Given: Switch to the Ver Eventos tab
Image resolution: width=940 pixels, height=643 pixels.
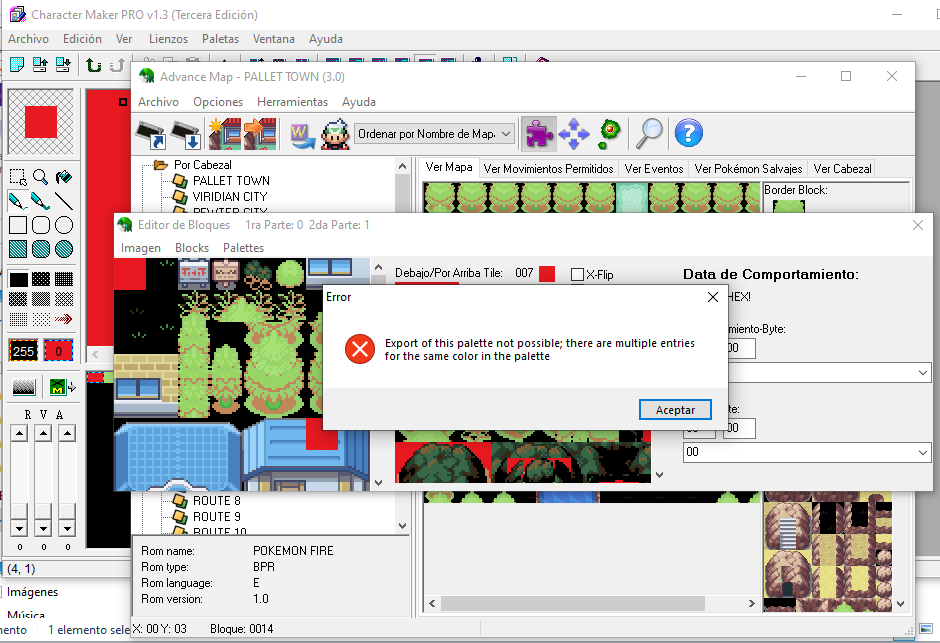Looking at the screenshot, I should (654, 169).
